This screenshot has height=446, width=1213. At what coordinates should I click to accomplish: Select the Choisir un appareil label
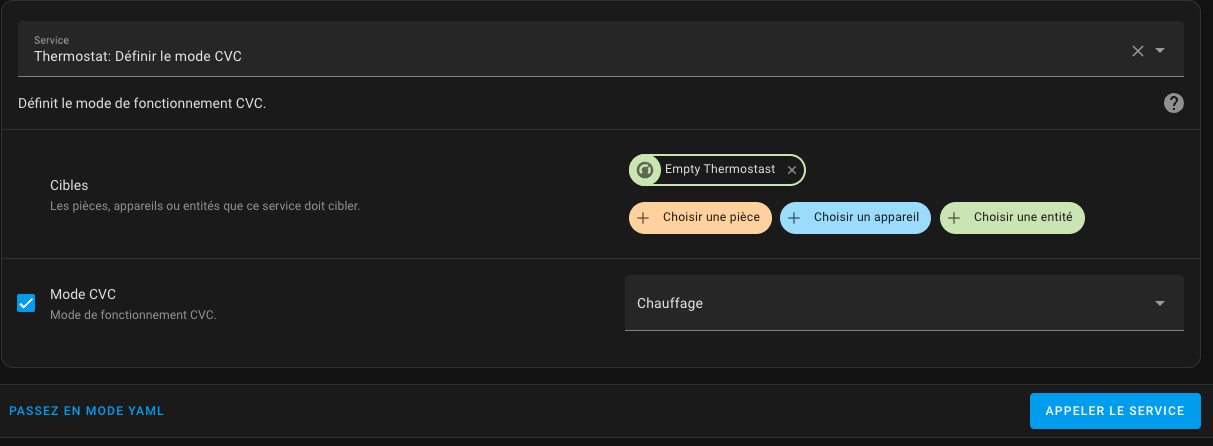point(868,217)
